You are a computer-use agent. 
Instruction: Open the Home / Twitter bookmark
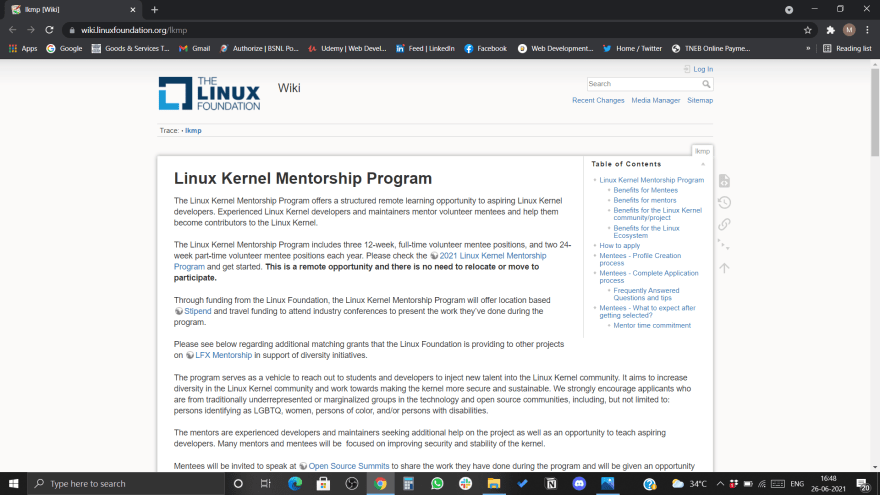coord(632,49)
